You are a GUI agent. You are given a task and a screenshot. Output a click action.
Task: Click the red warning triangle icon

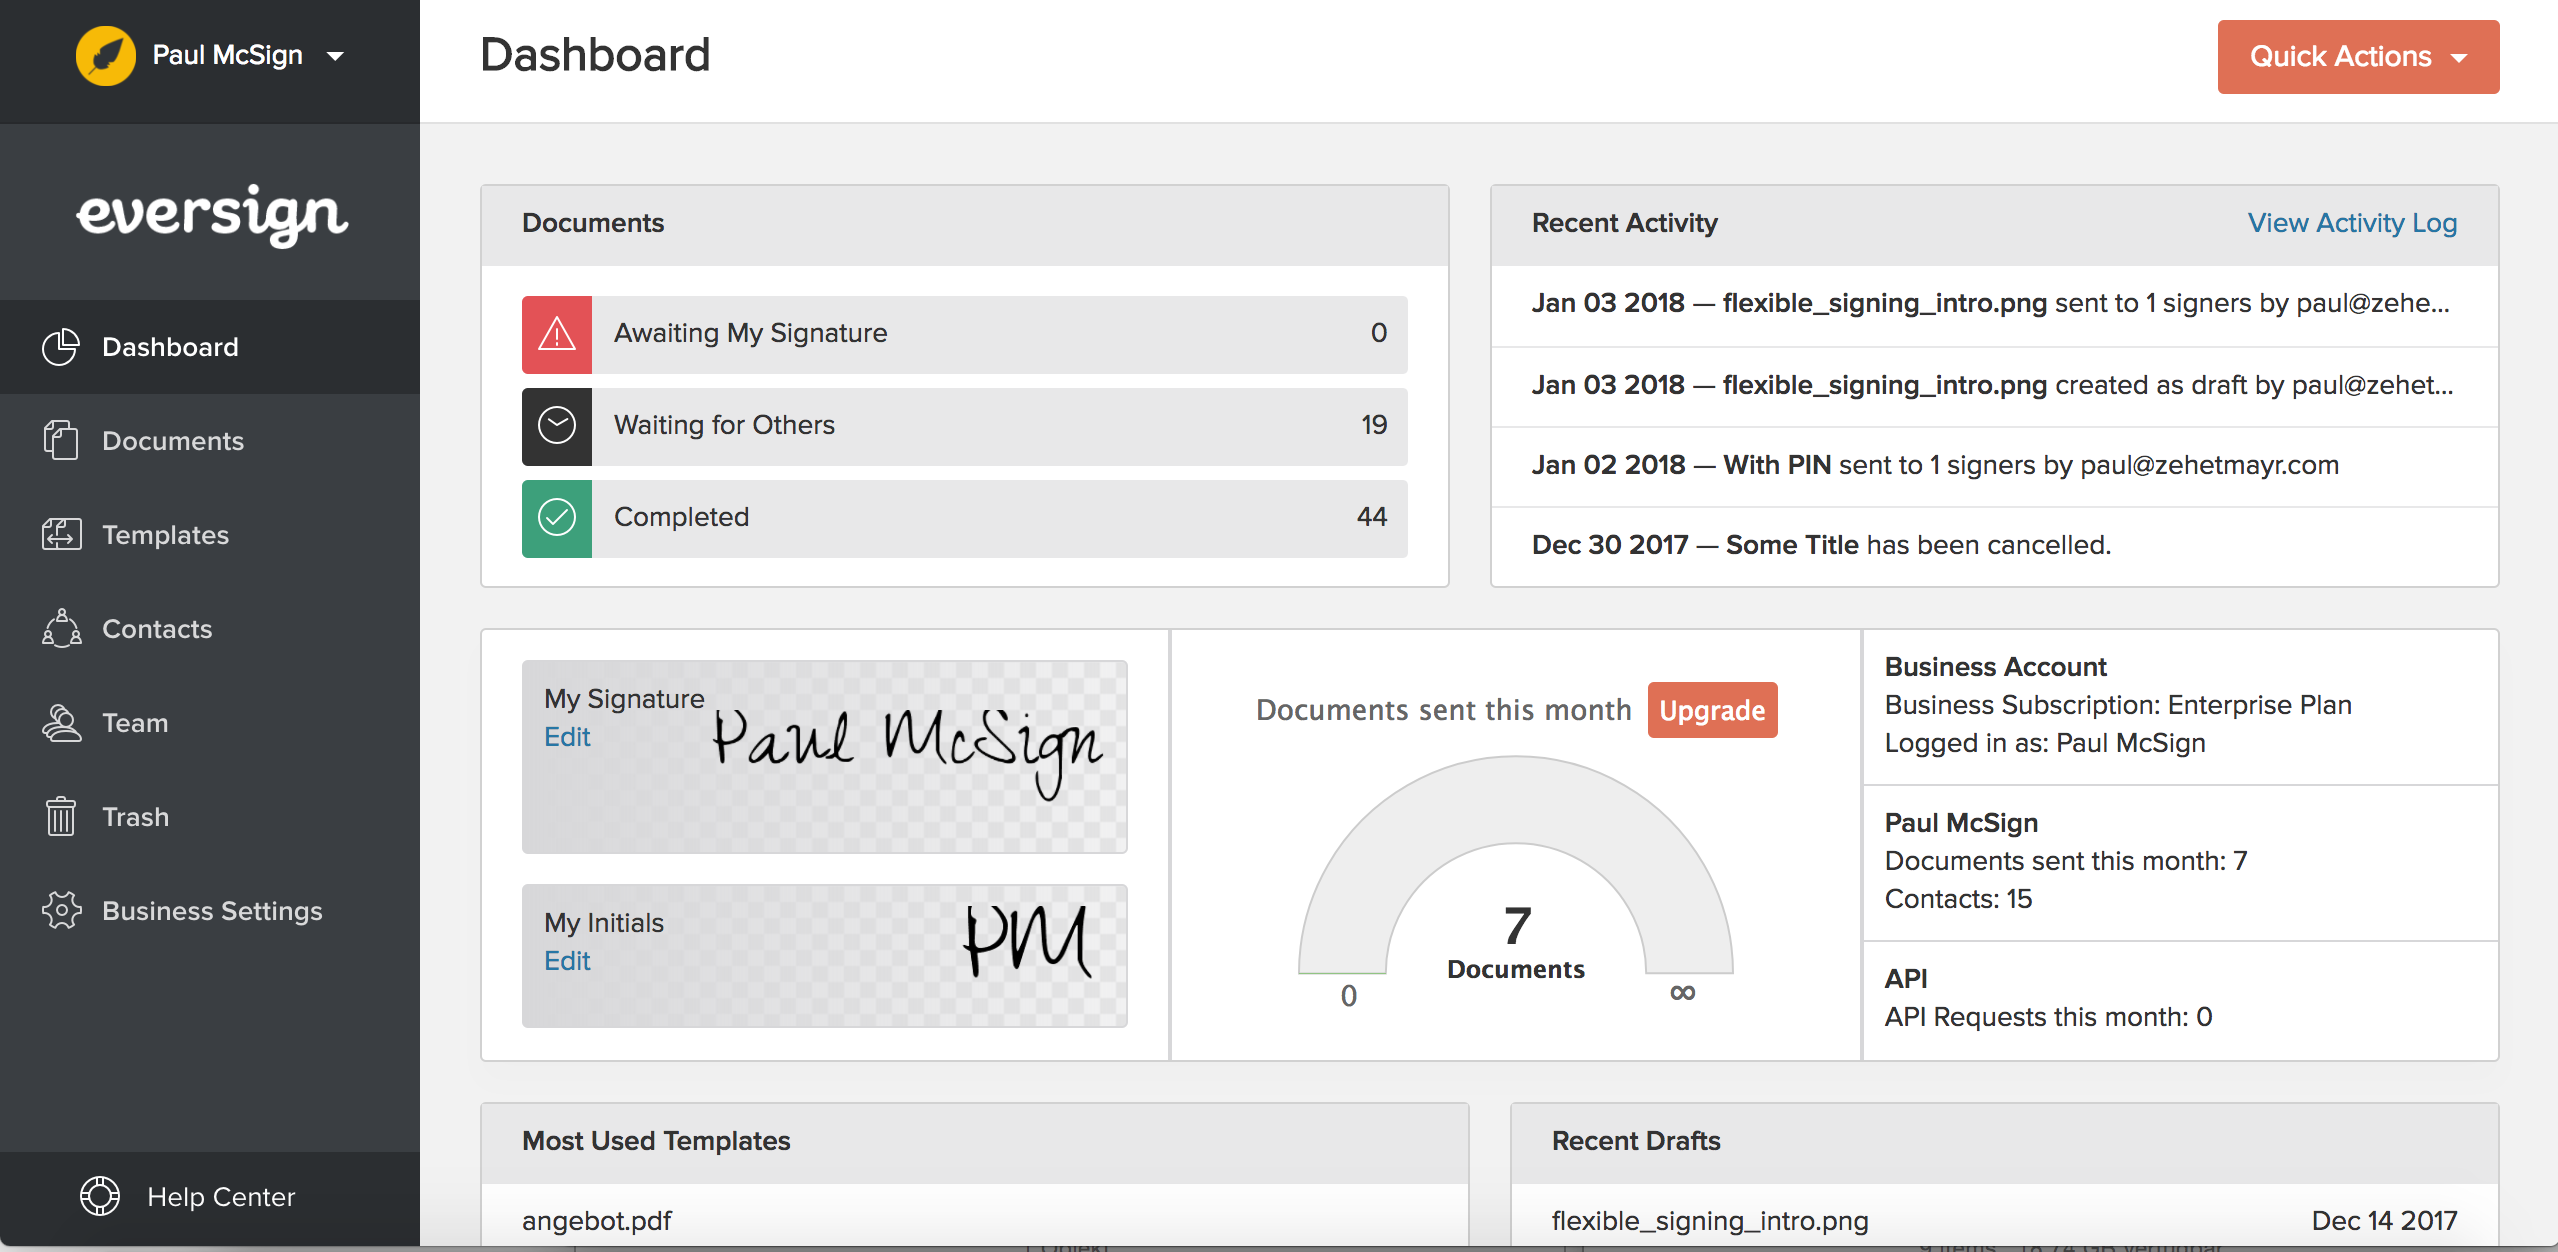(x=557, y=334)
